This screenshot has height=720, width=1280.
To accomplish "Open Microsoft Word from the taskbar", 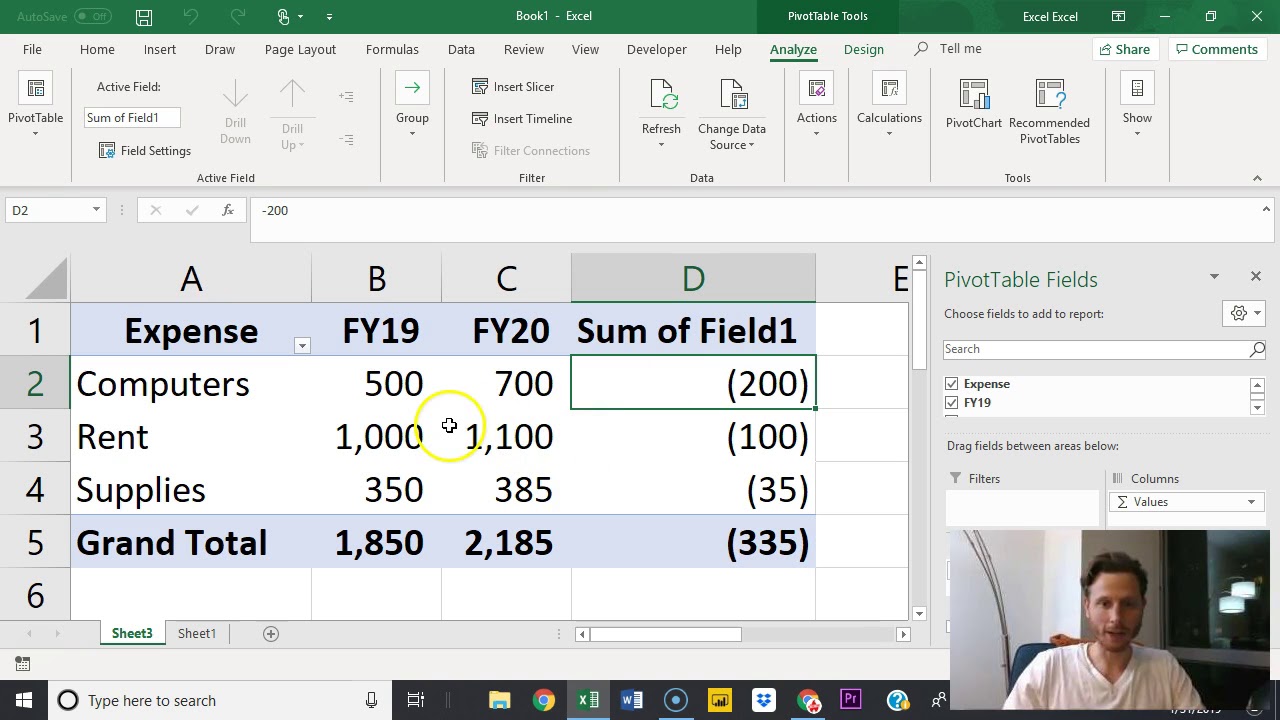I will tap(631, 700).
